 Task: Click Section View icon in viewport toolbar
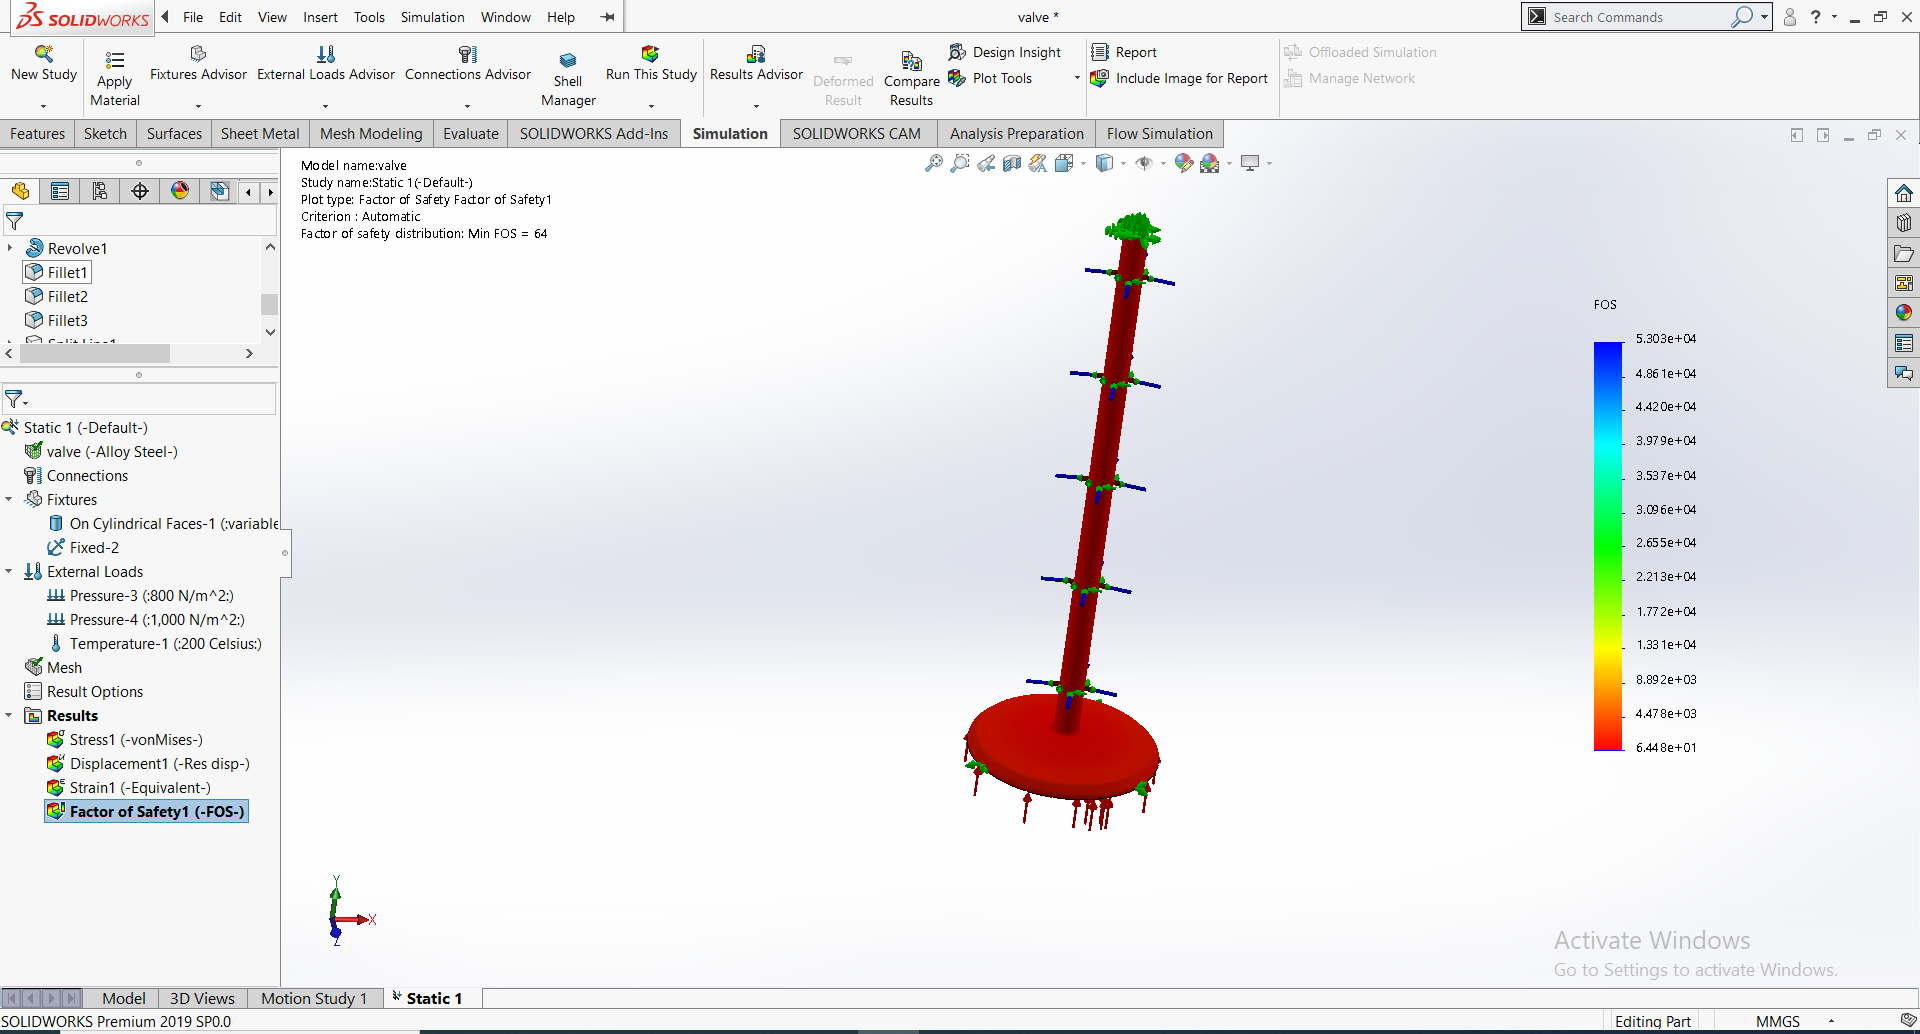[x=1012, y=163]
